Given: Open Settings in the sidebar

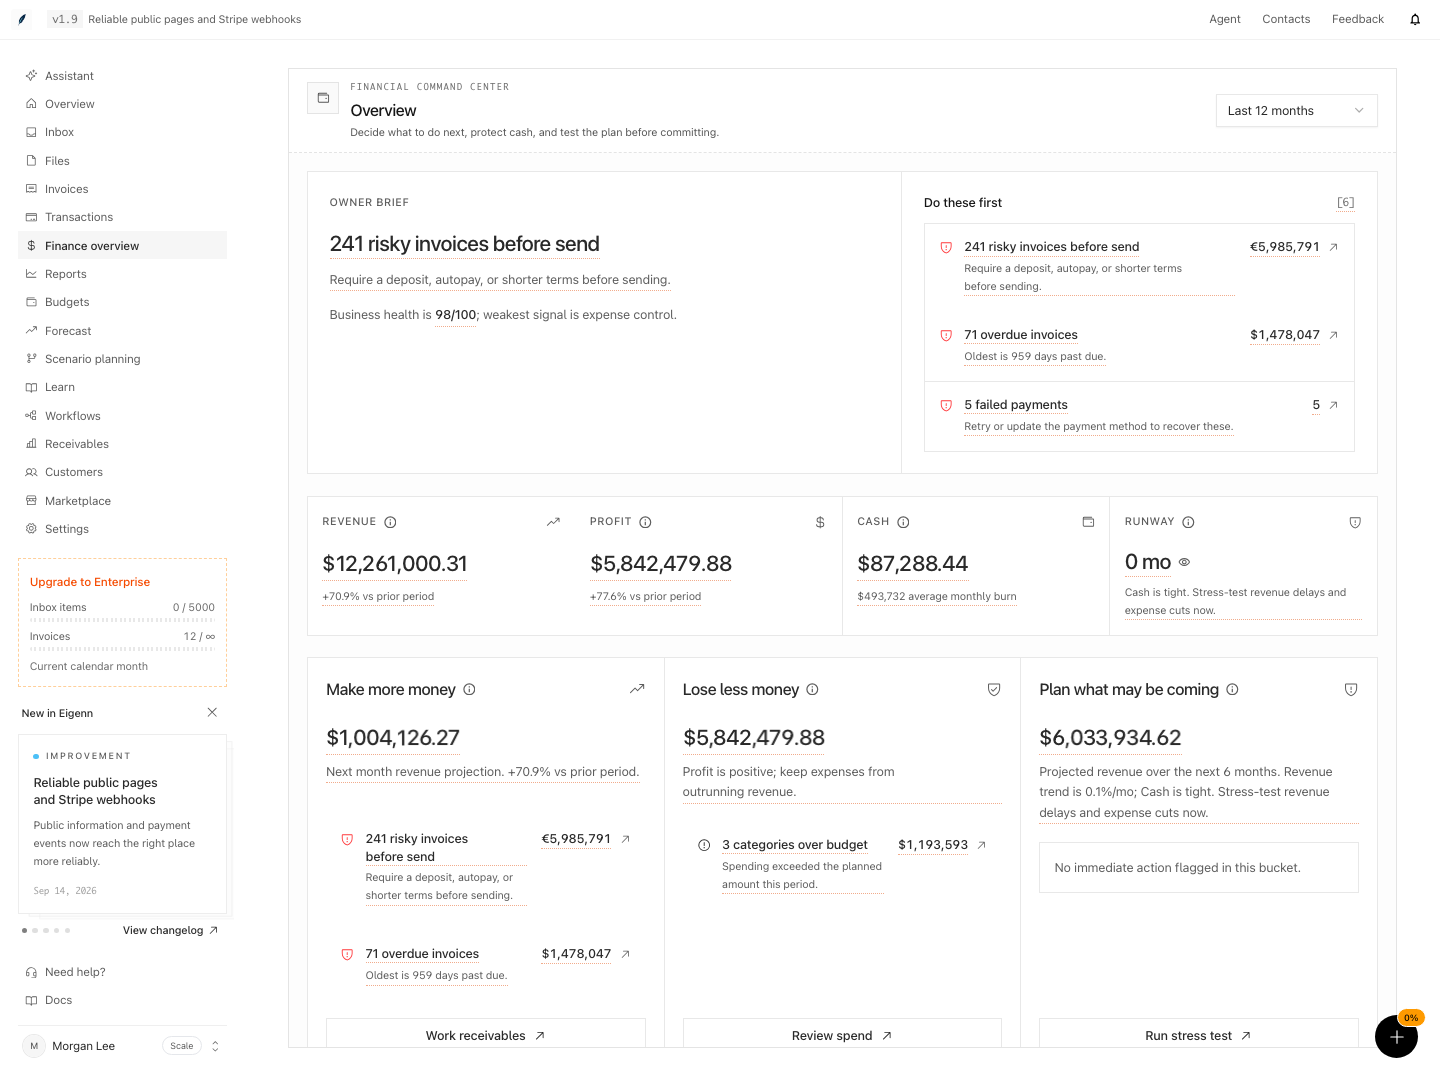Looking at the screenshot, I should pos(122,529).
